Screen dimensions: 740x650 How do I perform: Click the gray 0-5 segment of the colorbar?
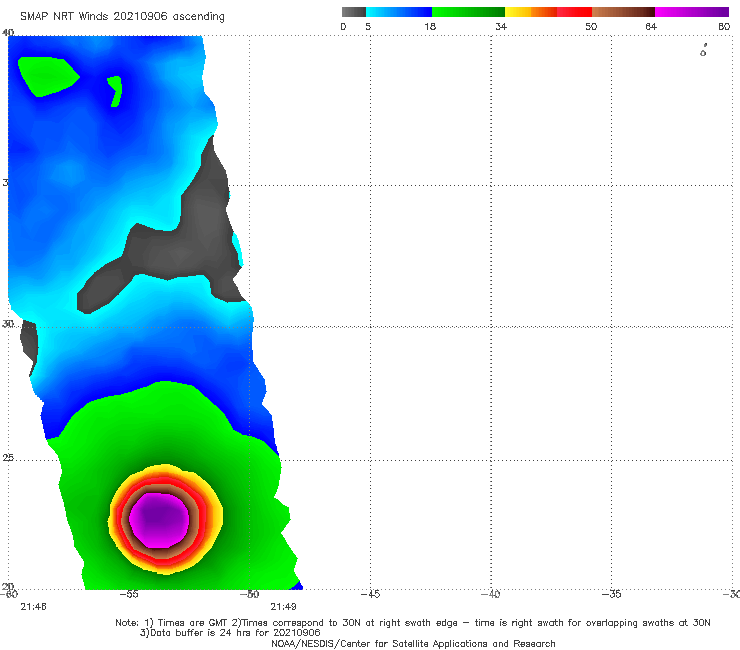[354, 12]
